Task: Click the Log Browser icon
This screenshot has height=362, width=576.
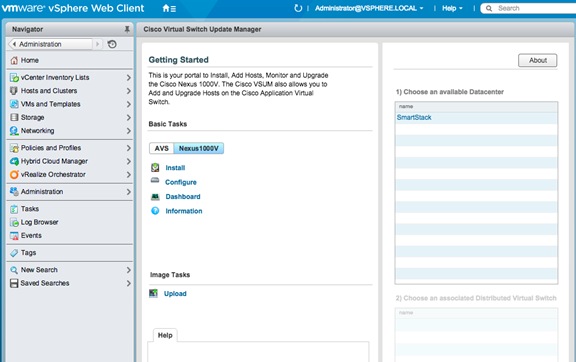Action: (14, 222)
